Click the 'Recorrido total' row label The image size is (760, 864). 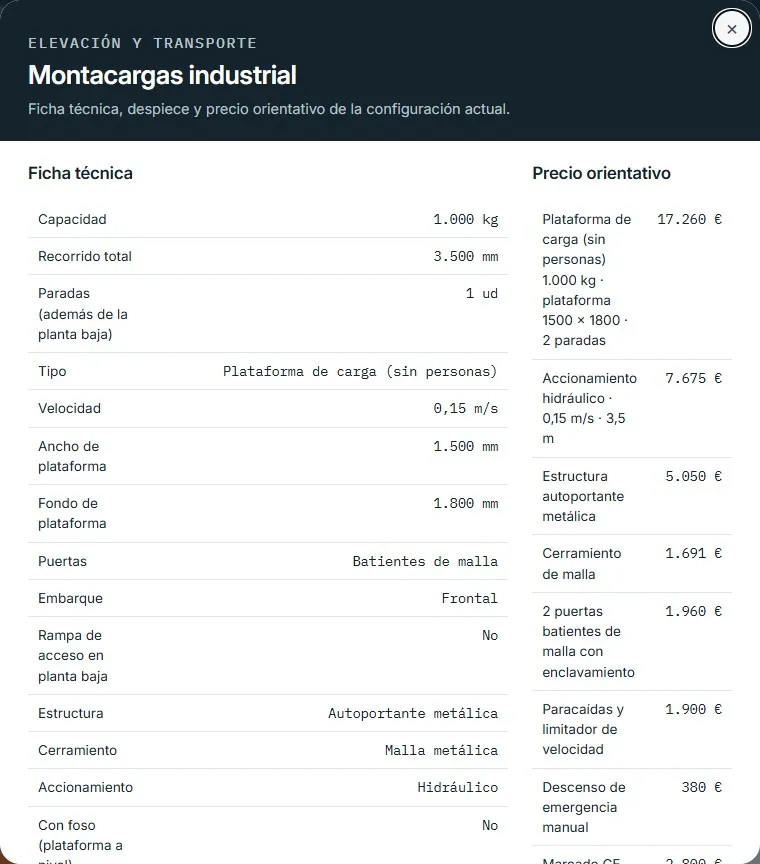[x=85, y=256]
